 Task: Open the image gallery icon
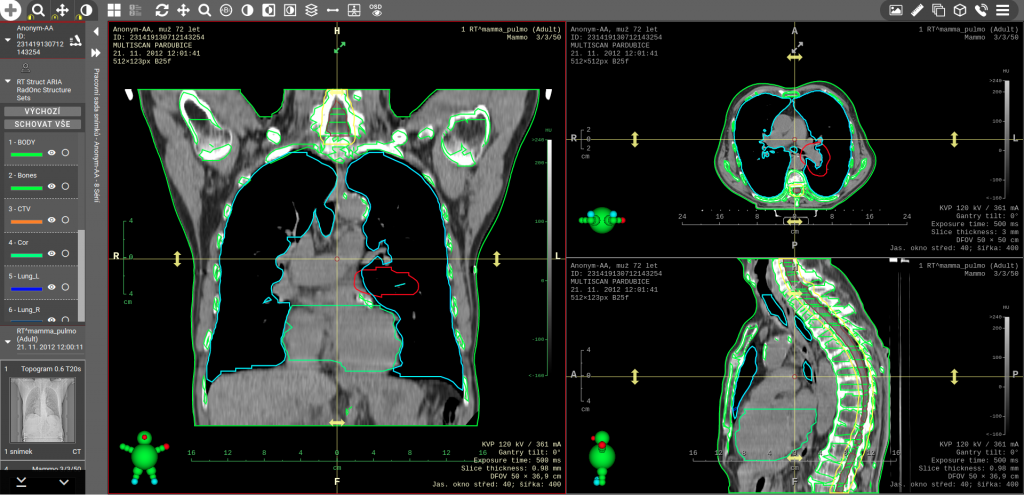pyautogui.click(x=896, y=10)
